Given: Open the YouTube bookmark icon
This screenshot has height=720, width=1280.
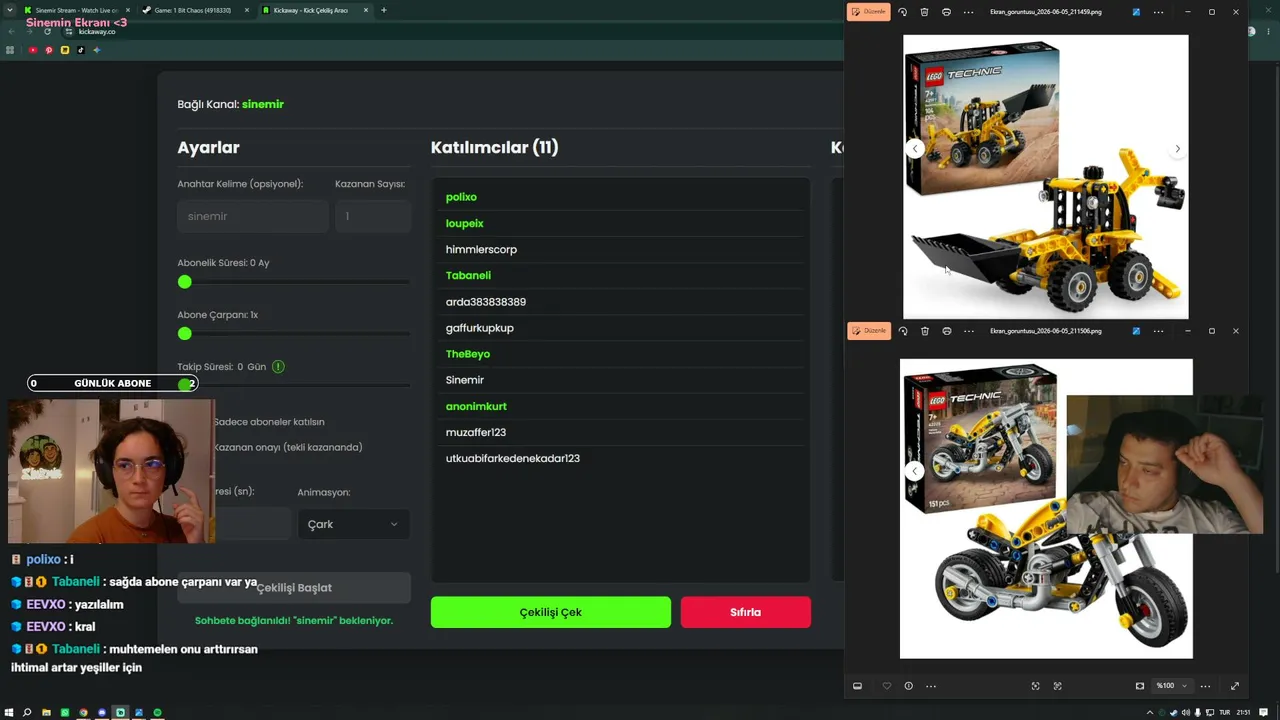Looking at the screenshot, I should [x=33, y=50].
